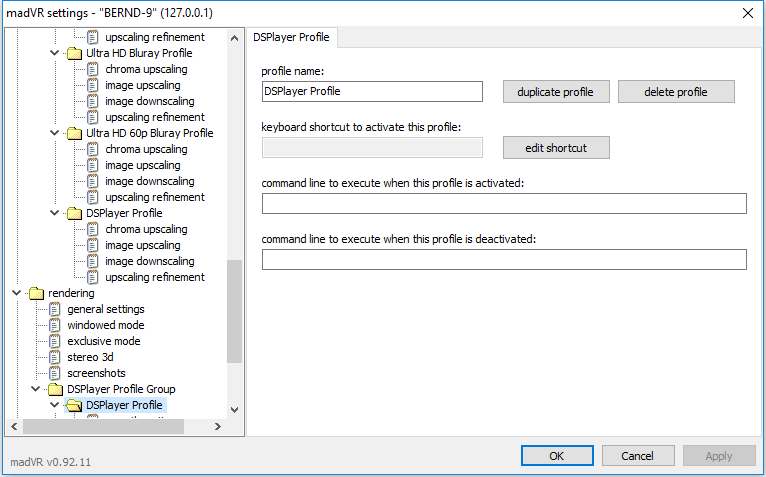Click upscaling refinement icon under Ultra HD 60p Profile

point(93,197)
